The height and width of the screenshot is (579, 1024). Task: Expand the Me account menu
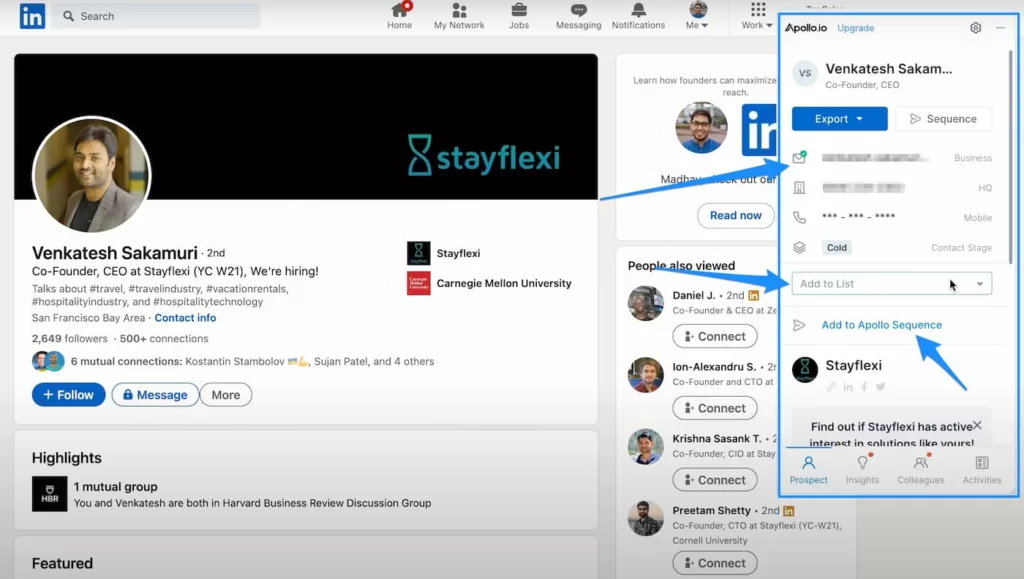pos(697,16)
